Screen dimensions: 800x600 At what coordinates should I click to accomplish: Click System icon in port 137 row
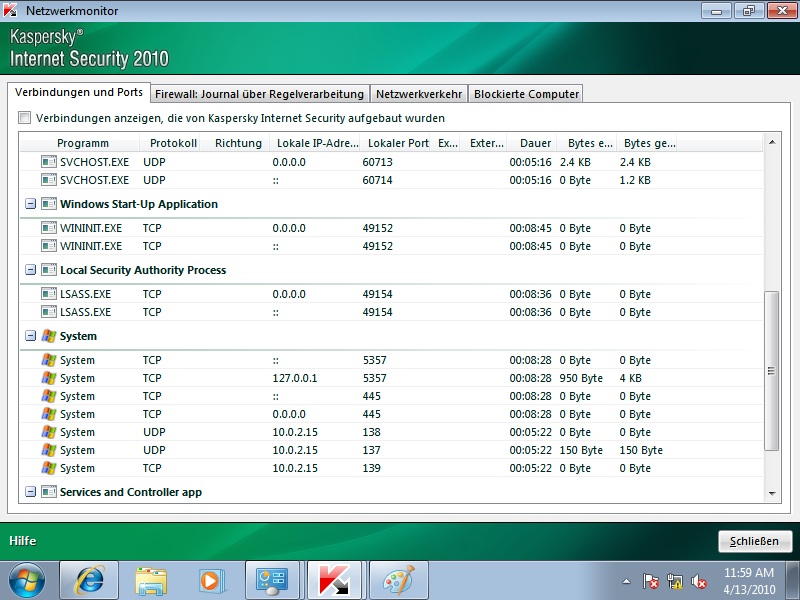pyautogui.click(x=49, y=450)
